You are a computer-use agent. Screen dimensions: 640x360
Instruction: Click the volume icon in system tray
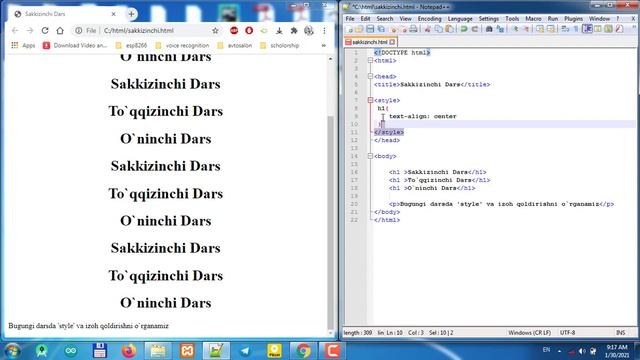tap(582, 351)
